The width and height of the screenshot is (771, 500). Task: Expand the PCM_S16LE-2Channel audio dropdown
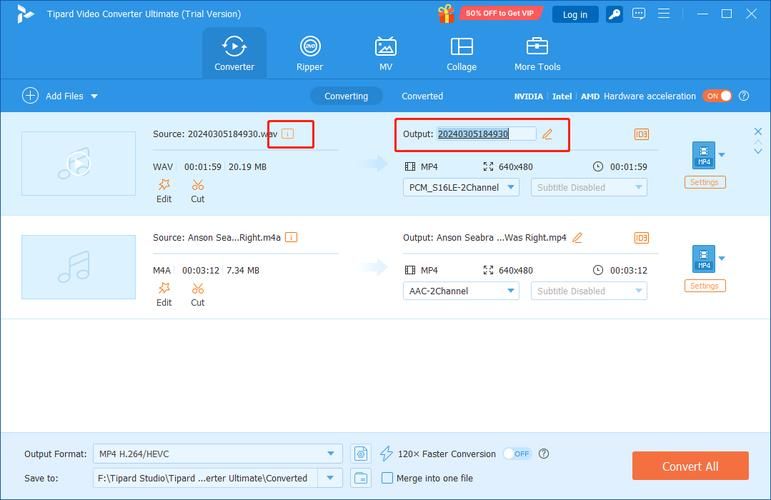(x=461, y=187)
